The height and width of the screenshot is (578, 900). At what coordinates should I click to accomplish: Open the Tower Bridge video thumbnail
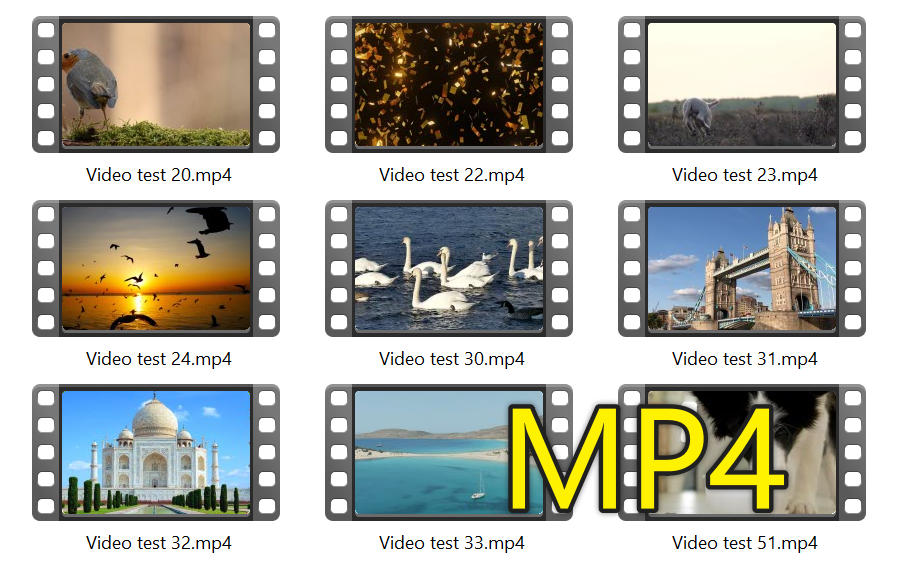[x=743, y=267]
